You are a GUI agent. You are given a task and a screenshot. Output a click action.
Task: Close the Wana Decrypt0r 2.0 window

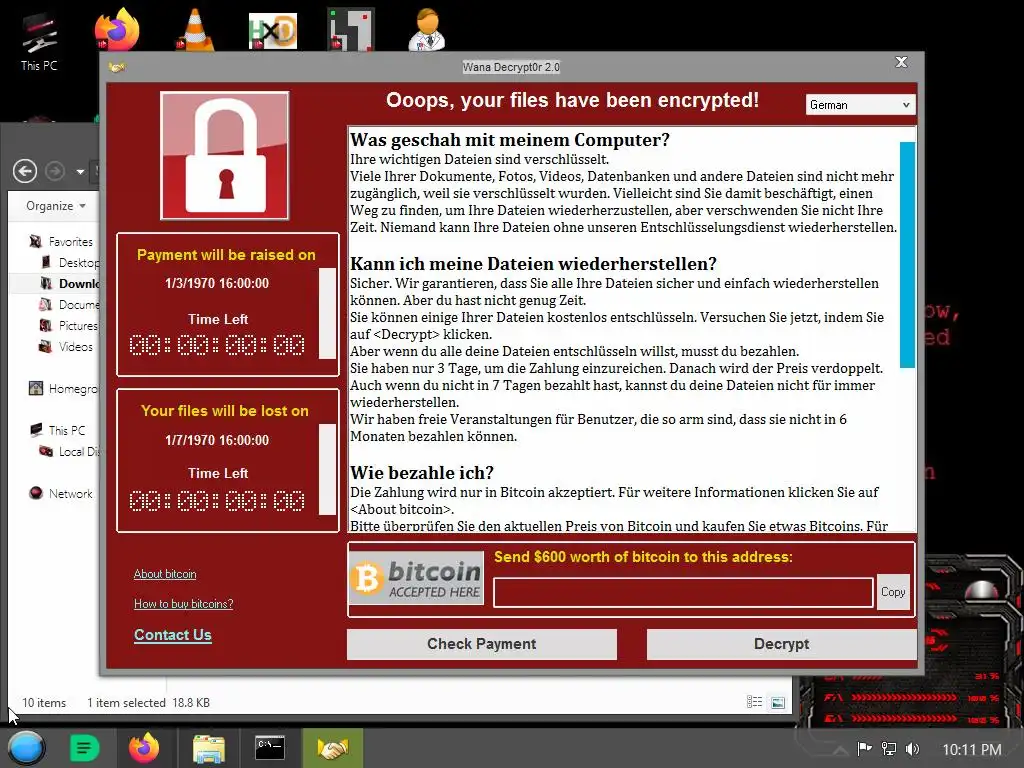click(901, 62)
